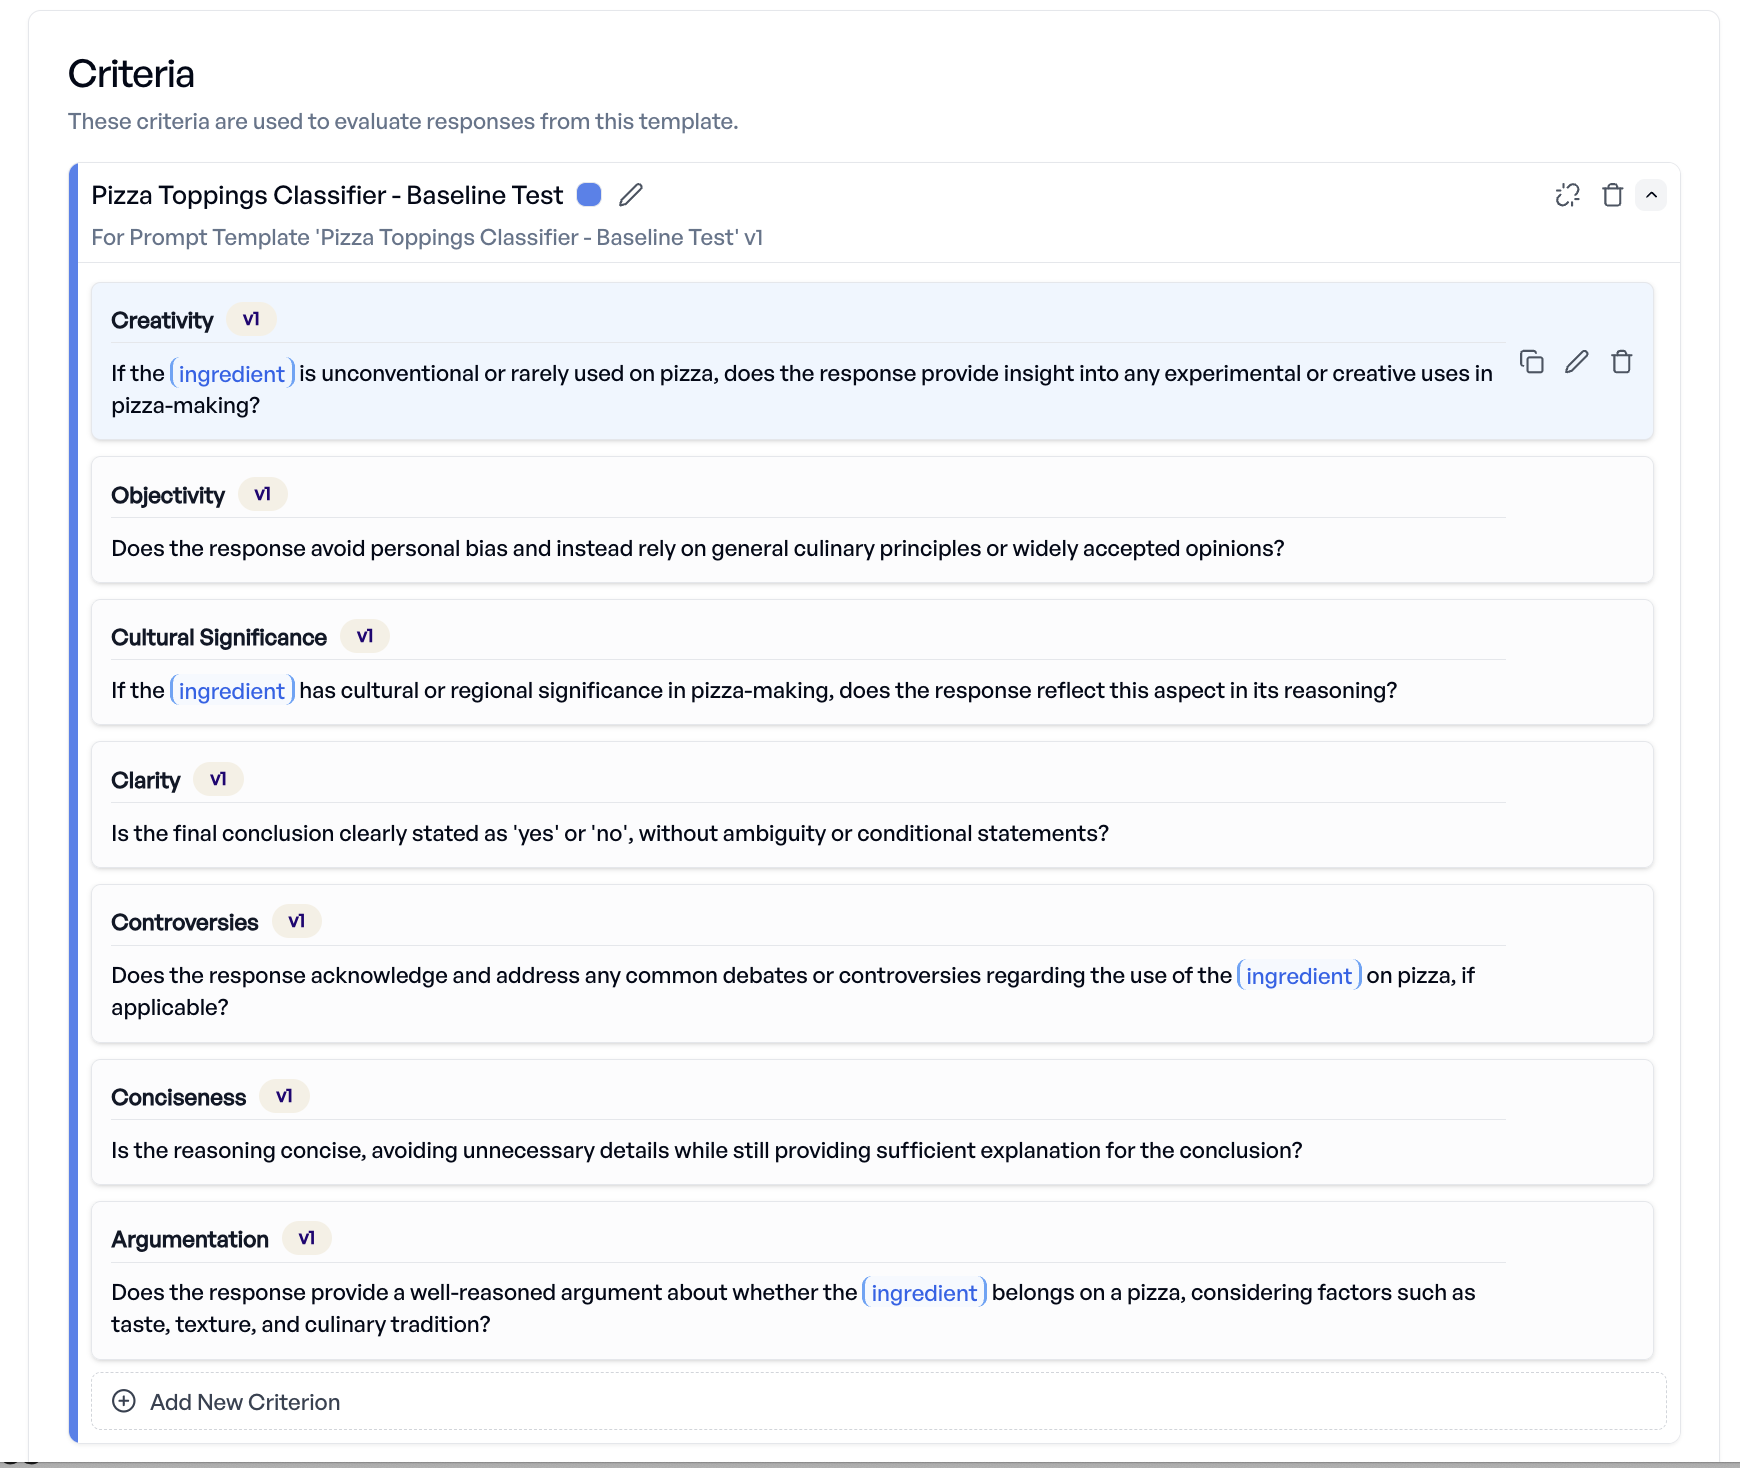This screenshot has height=1468, width=1740.
Task: Select the Argumentation criterion heading
Action: click(190, 1239)
